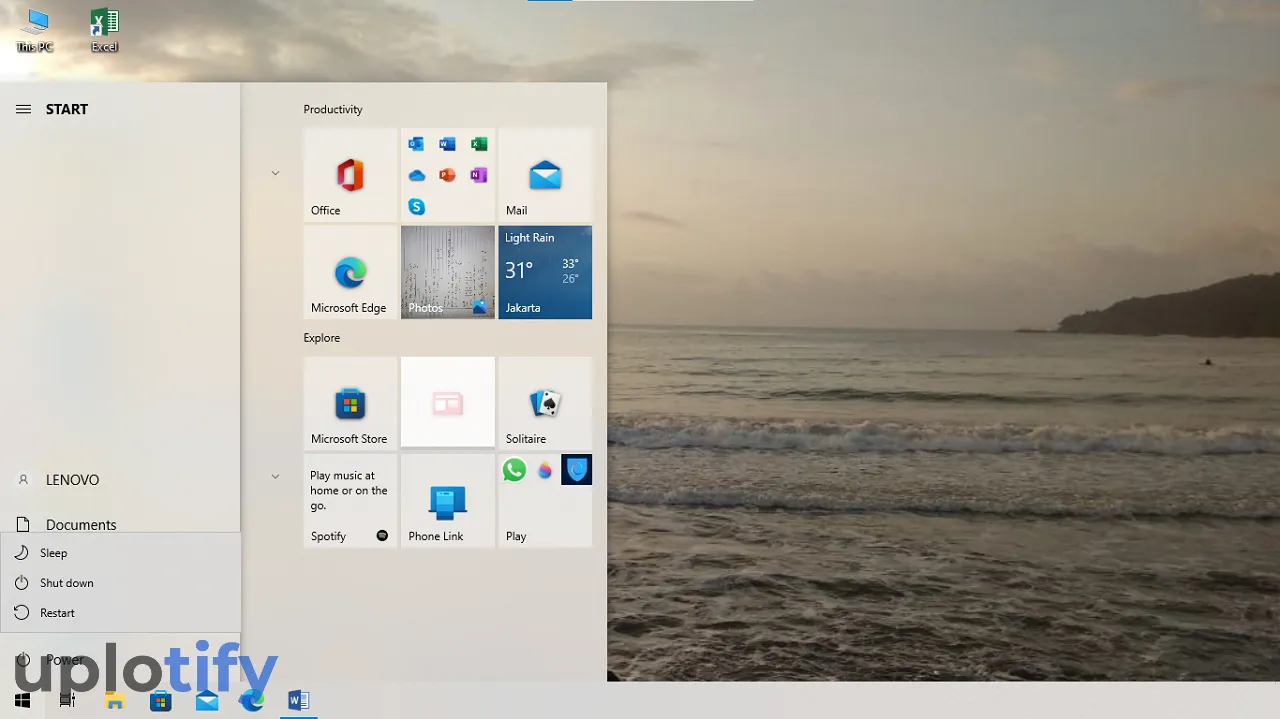Image resolution: width=1280 pixels, height=719 pixels.
Task: Open the Mail tile
Action: click(x=545, y=175)
